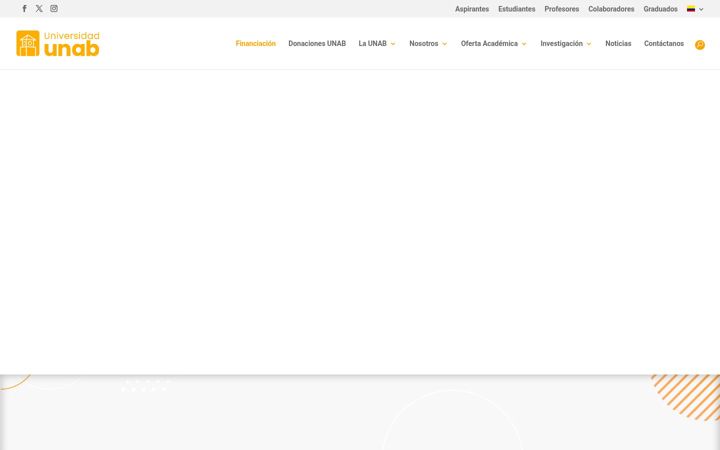
Task: Open the Donaciones UNAB menu item
Action: [317, 44]
